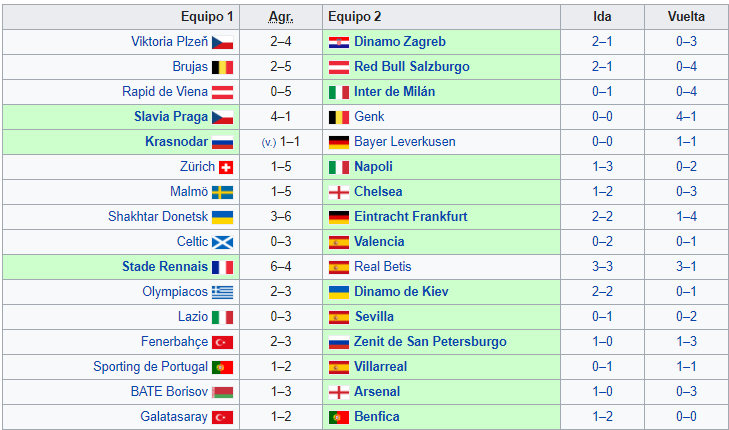Follow the Zenit de San Petersburgo link

pos(430,342)
